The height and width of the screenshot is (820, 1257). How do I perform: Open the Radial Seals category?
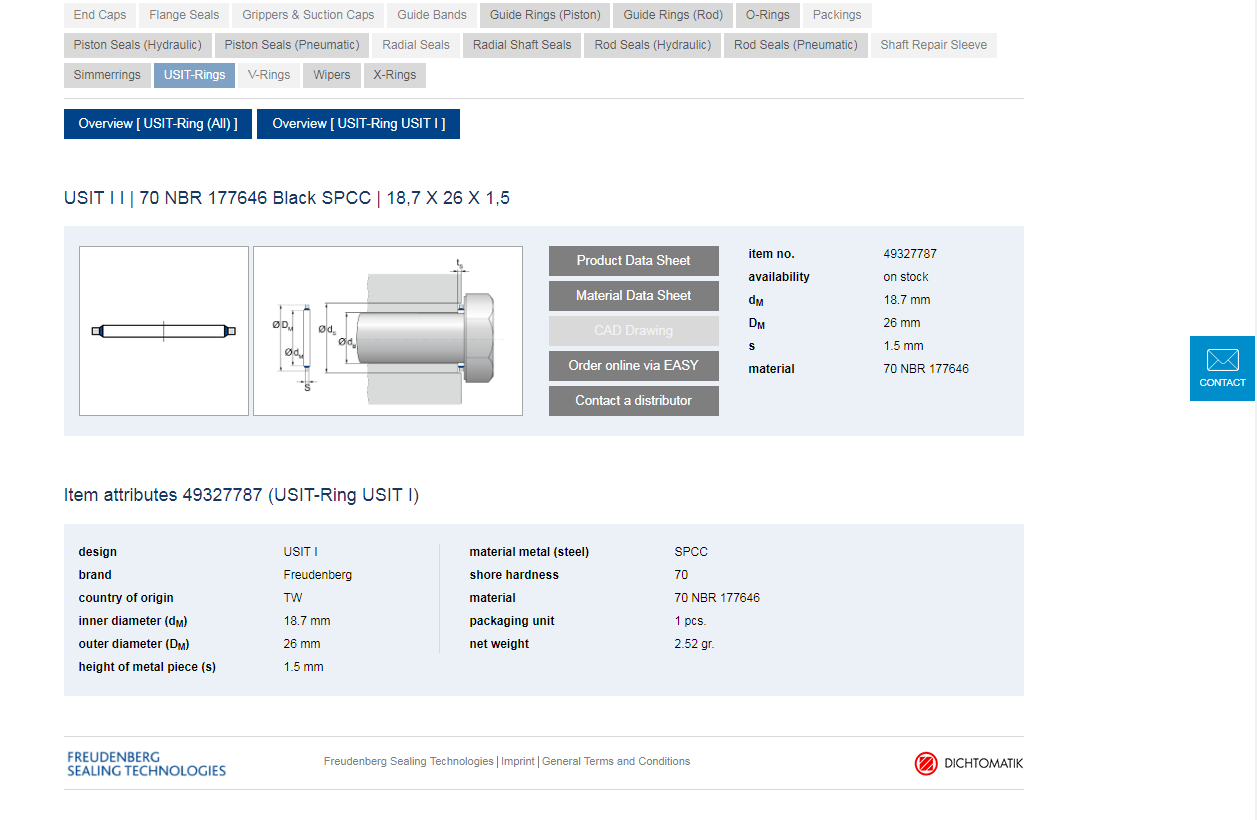pos(416,45)
